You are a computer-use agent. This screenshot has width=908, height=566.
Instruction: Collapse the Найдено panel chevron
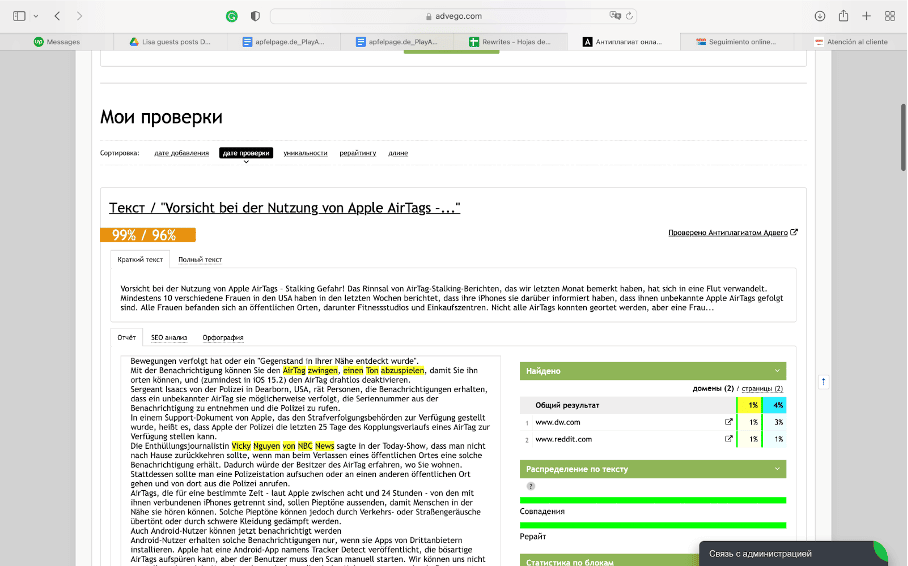(x=777, y=371)
